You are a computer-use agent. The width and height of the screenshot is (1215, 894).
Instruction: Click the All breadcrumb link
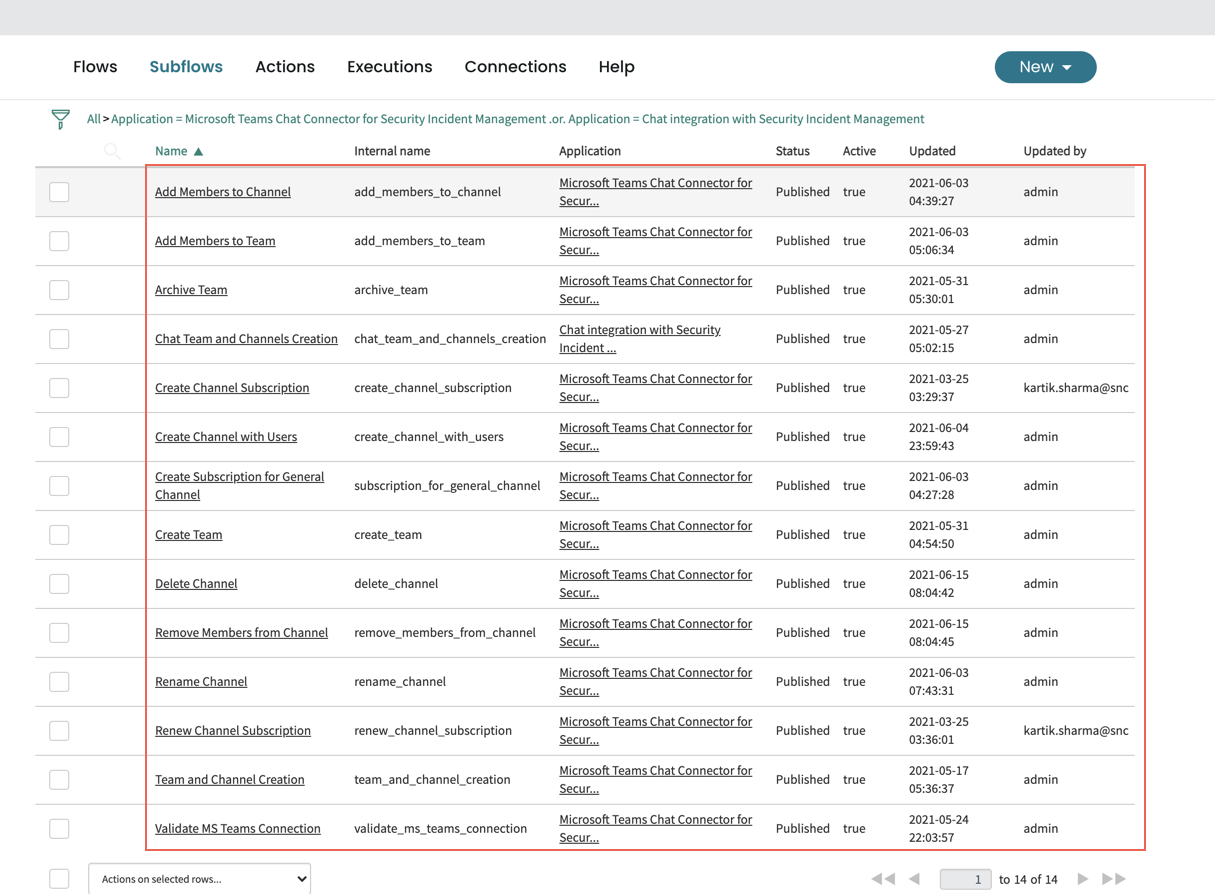pyautogui.click(x=93, y=119)
